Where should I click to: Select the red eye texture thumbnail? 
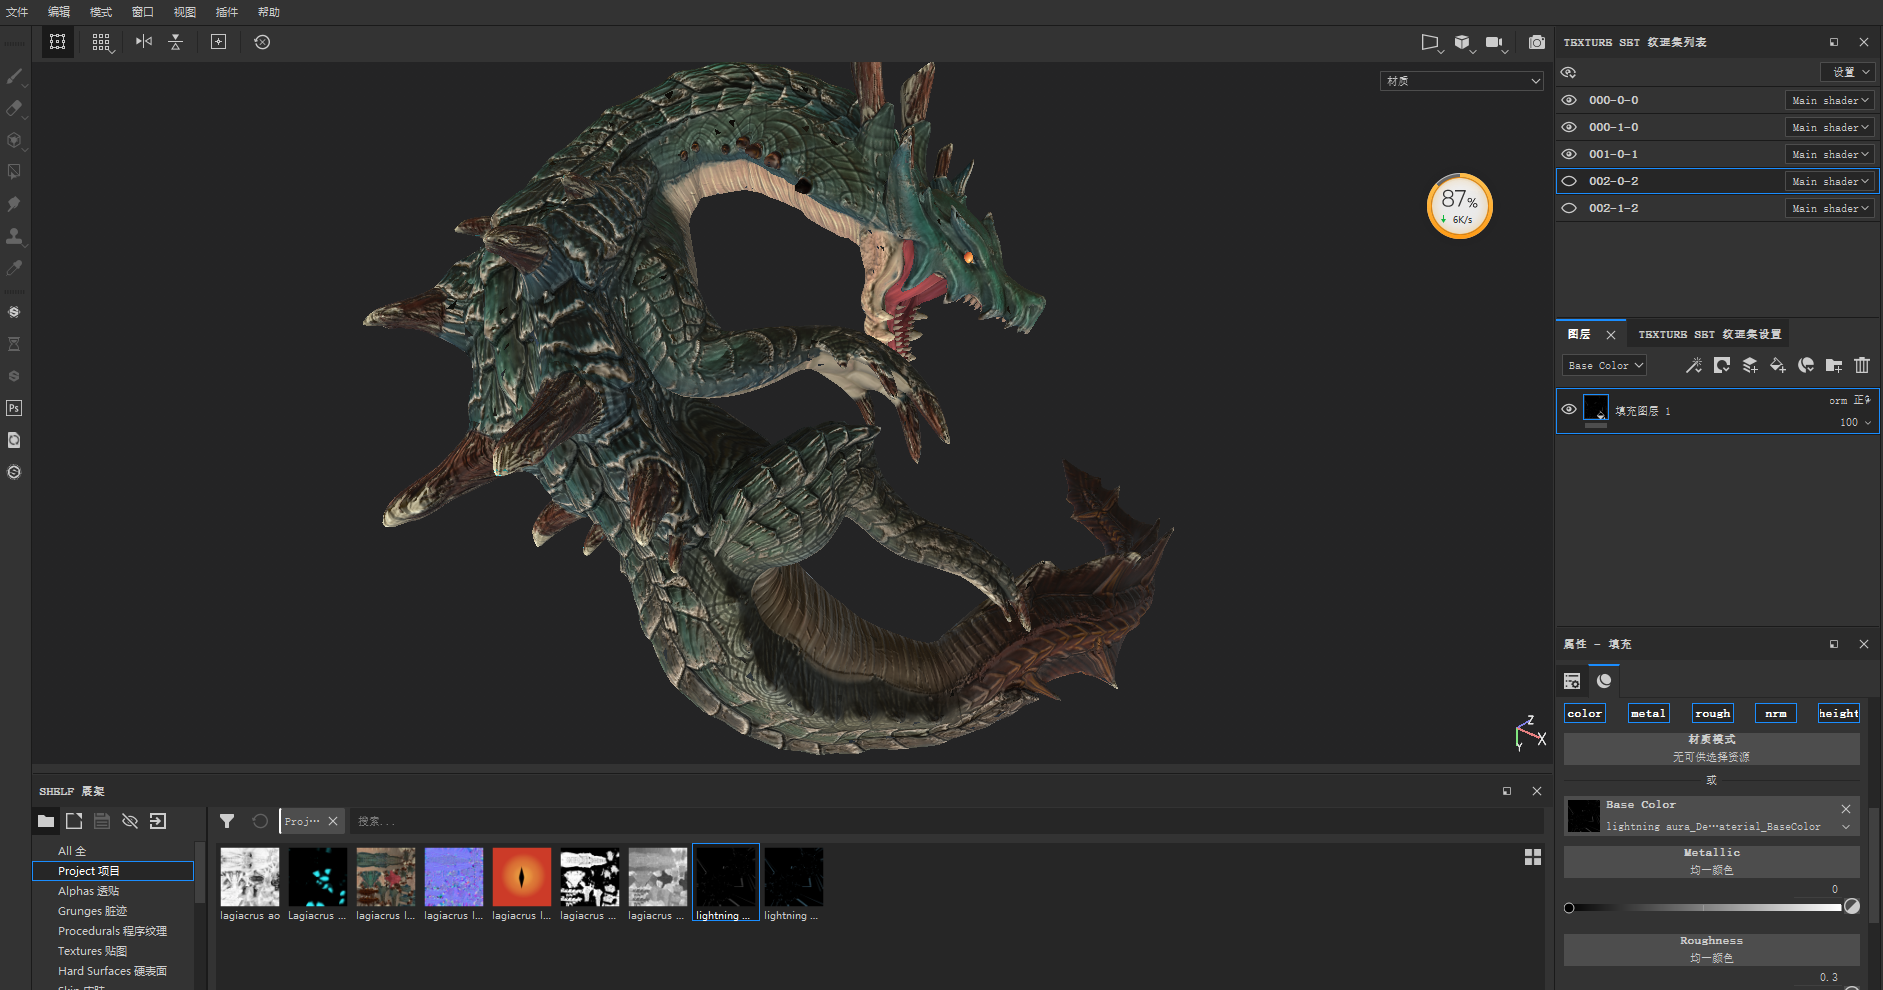click(x=521, y=878)
